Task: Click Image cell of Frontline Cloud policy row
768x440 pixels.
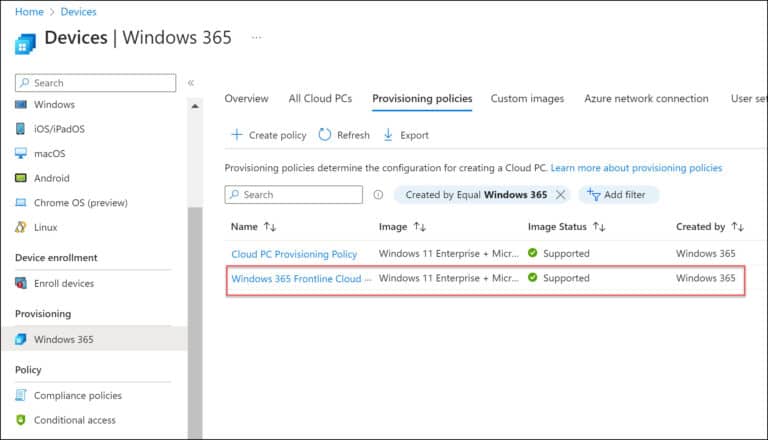Action: 449,278
